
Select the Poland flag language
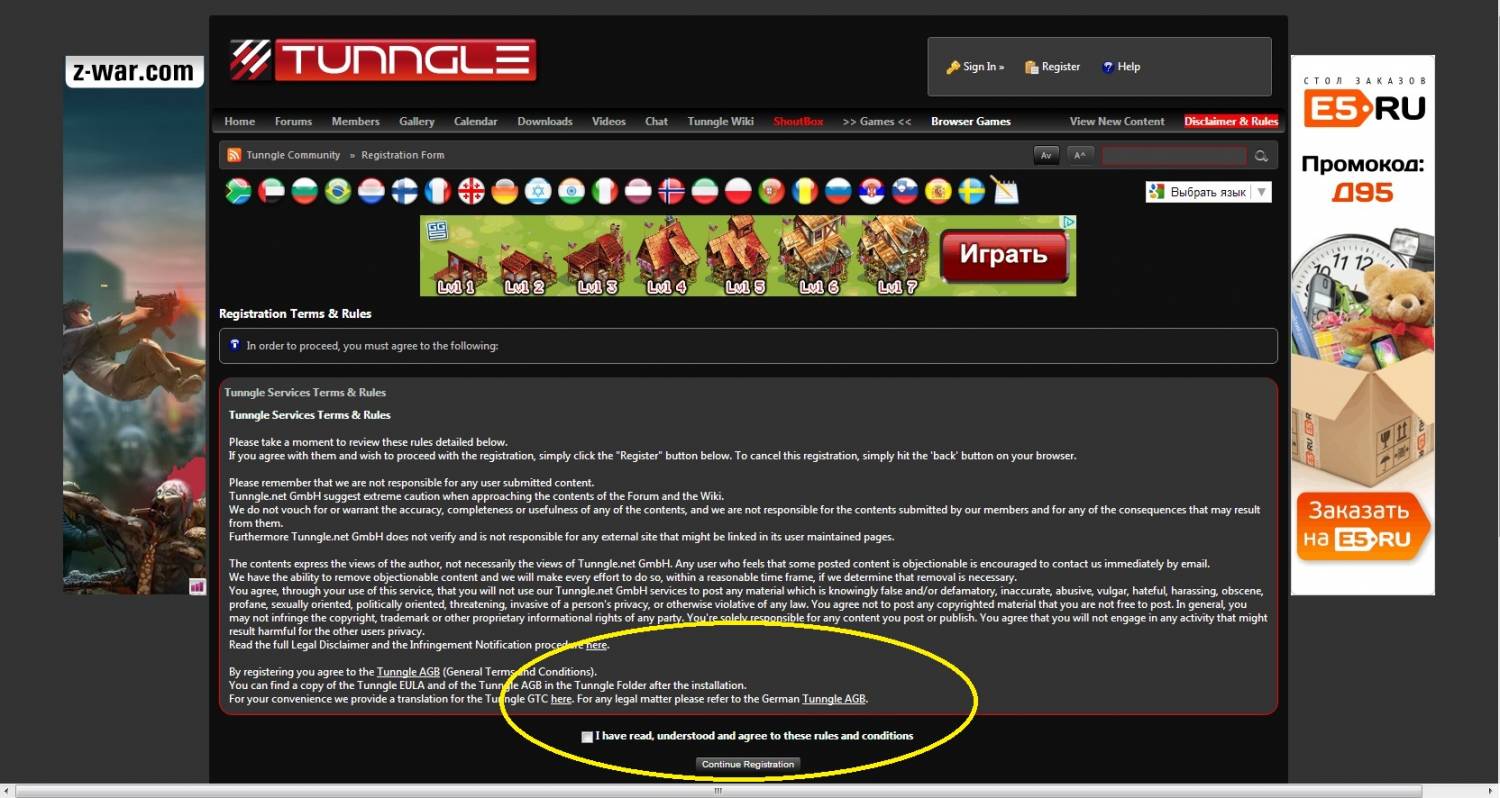(x=738, y=191)
